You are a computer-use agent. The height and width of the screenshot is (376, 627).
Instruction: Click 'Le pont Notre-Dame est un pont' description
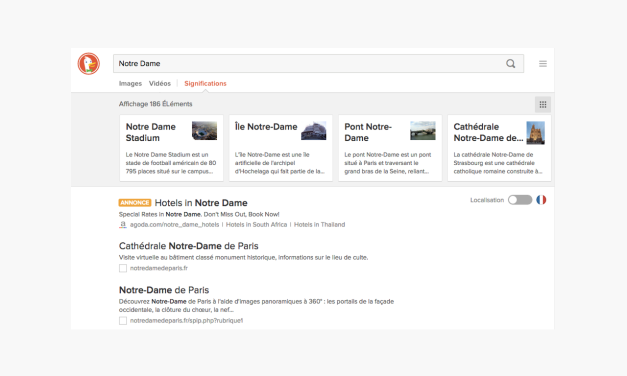[388, 163]
